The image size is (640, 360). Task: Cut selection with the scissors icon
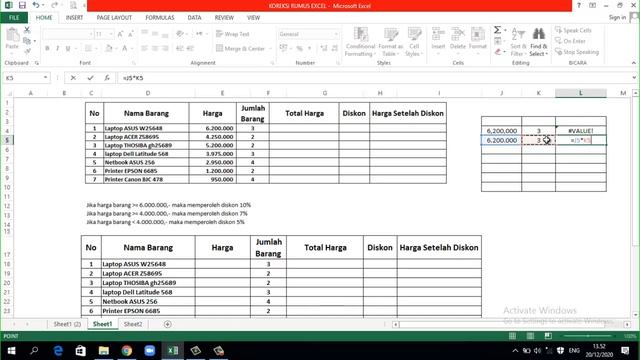[x=27, y=30]
